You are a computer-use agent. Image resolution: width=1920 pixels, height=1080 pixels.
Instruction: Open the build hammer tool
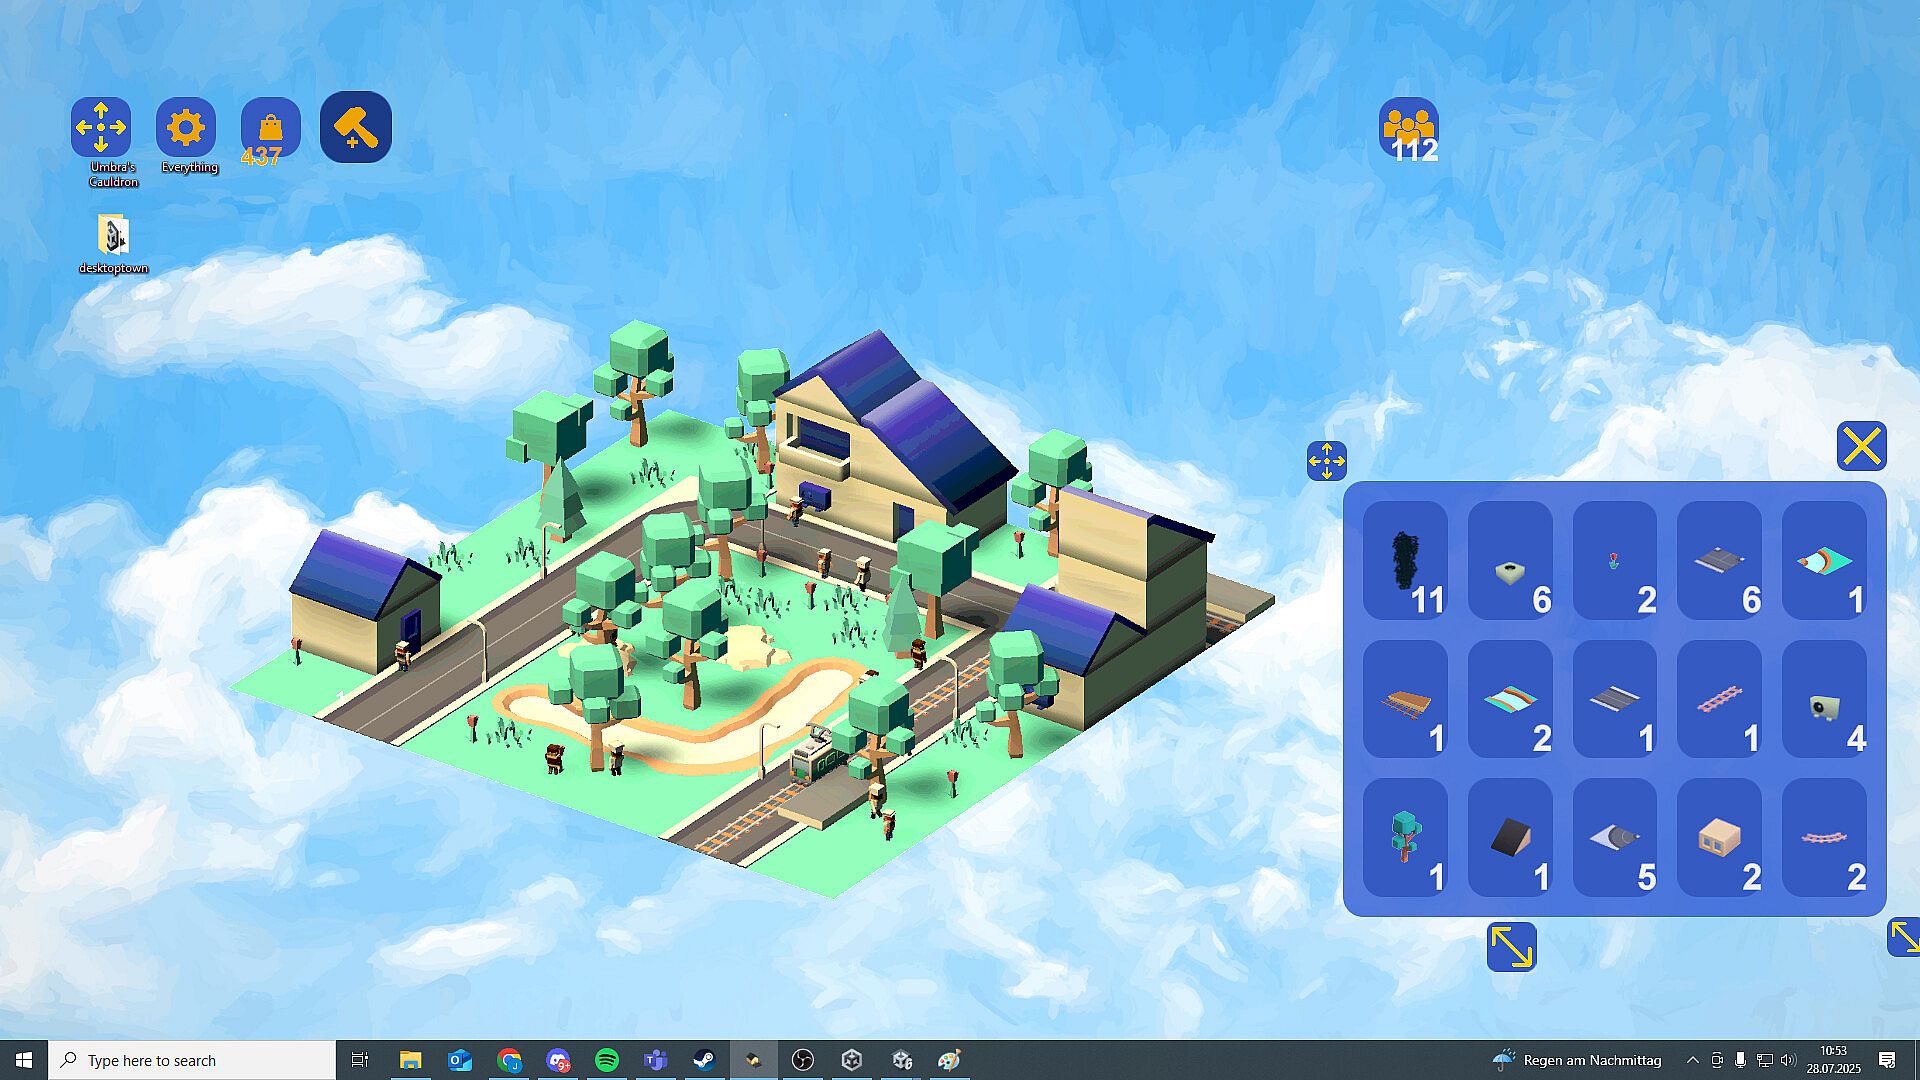(x=355, y=127)
